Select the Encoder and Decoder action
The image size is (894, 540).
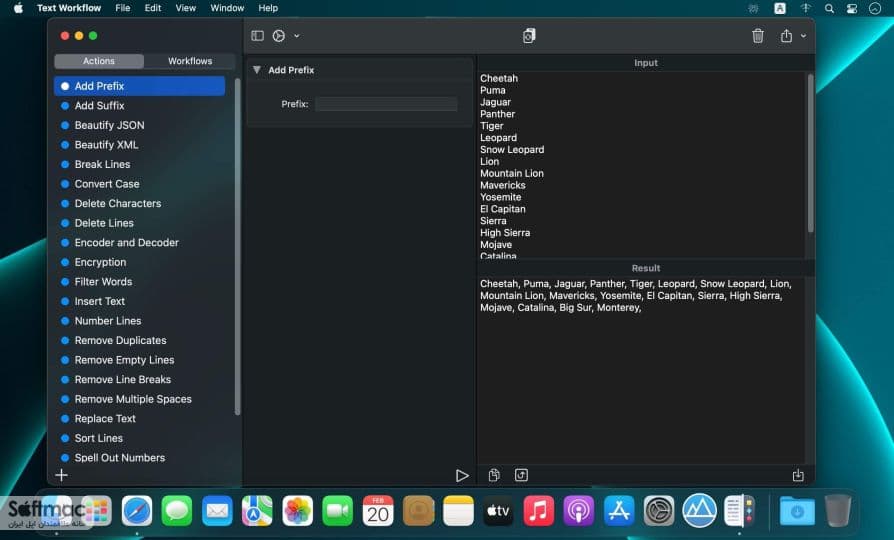140,242
